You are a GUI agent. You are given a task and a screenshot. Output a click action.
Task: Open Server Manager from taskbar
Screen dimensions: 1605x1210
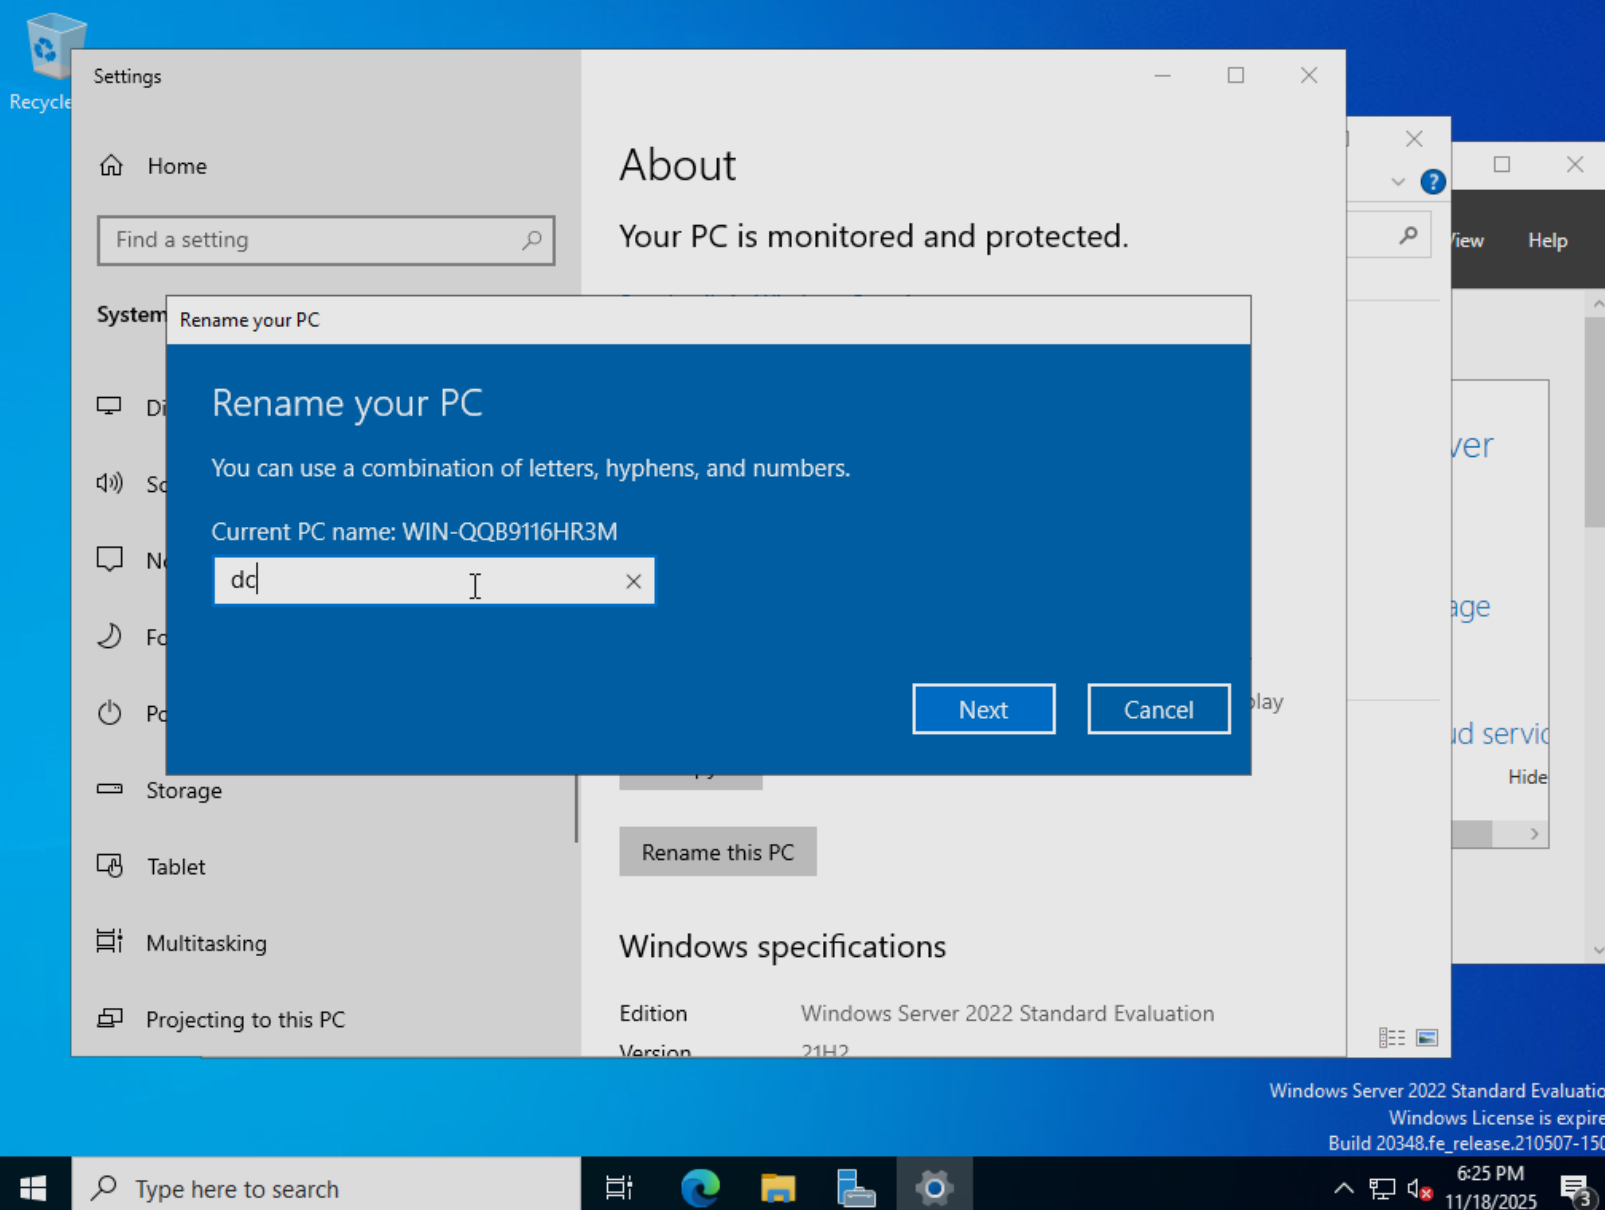pyautogui.click(x=856, y=1187)
